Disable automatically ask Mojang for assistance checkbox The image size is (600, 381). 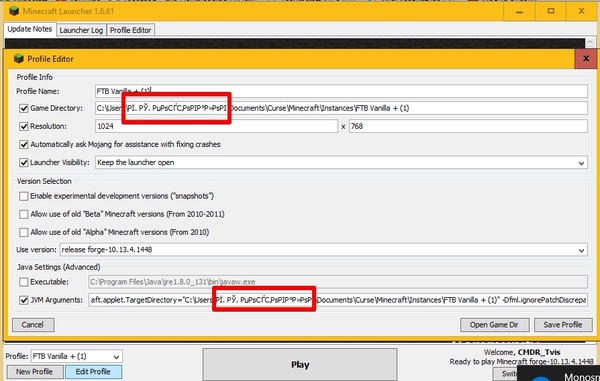coord(24,145)
